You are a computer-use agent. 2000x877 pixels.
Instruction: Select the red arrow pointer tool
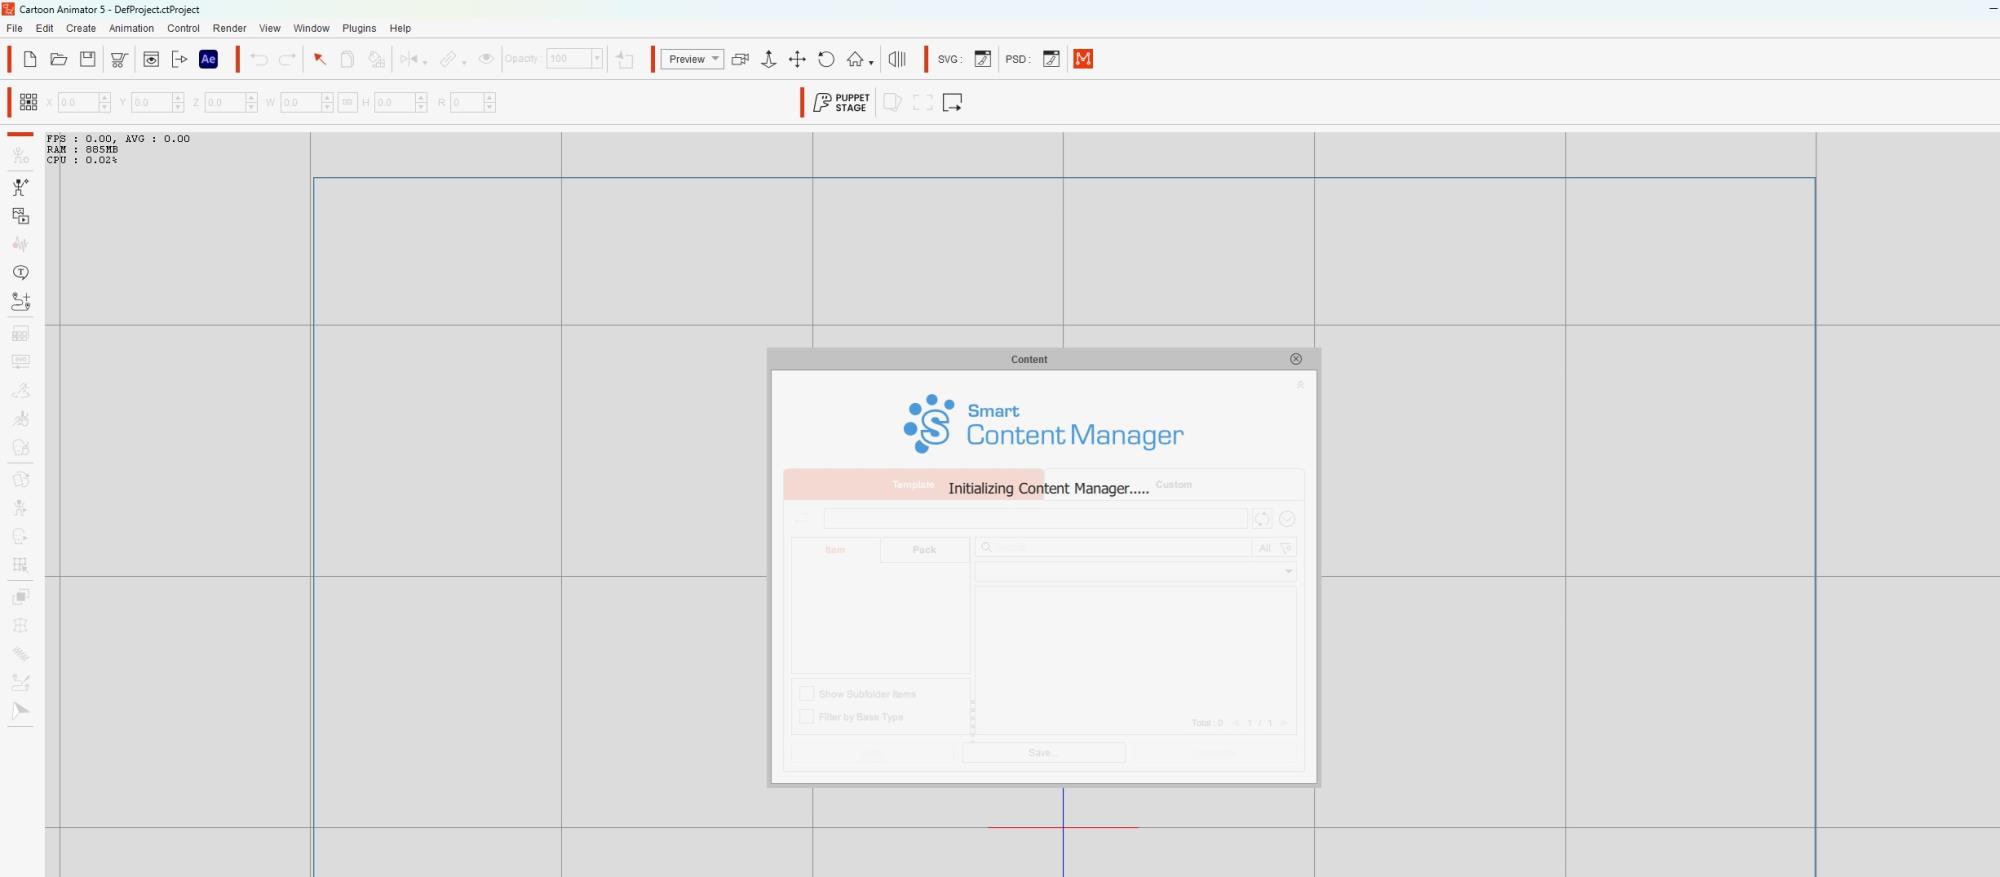coord(320,59)
